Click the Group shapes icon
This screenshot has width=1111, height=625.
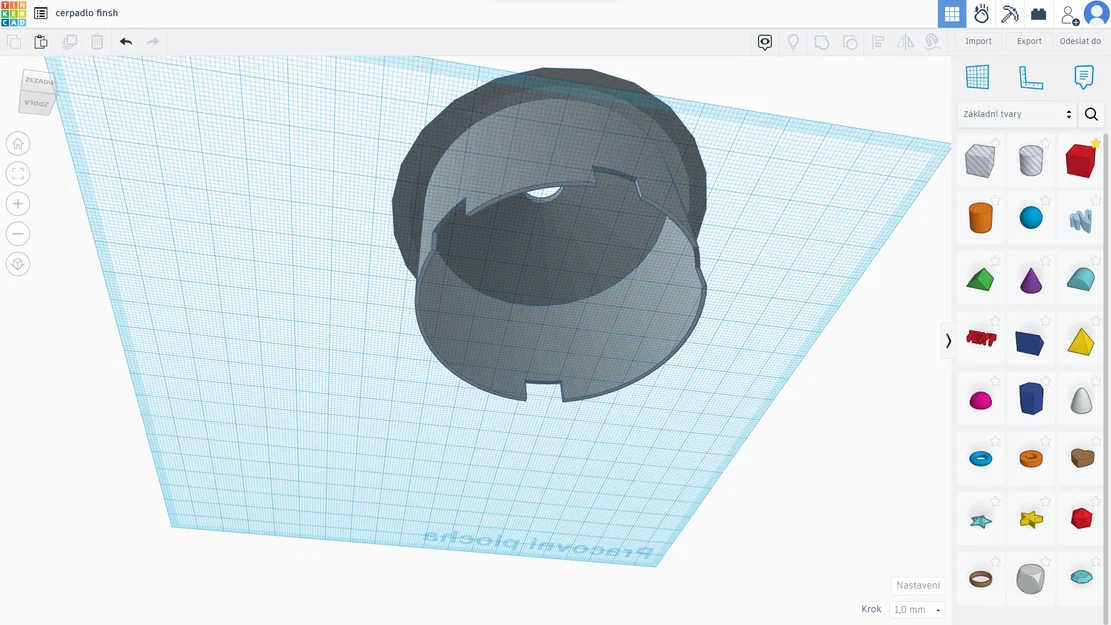[822, 43]
